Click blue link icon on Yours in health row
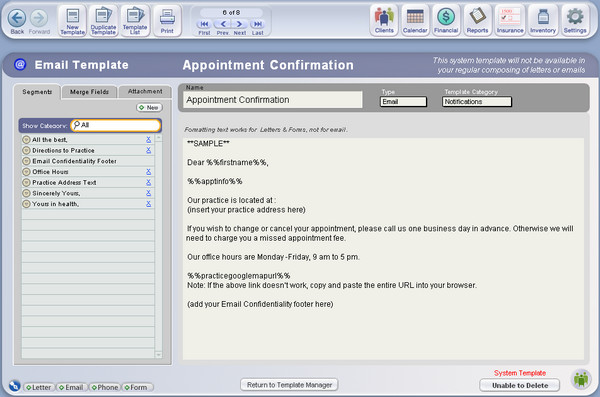 [148, 204]
